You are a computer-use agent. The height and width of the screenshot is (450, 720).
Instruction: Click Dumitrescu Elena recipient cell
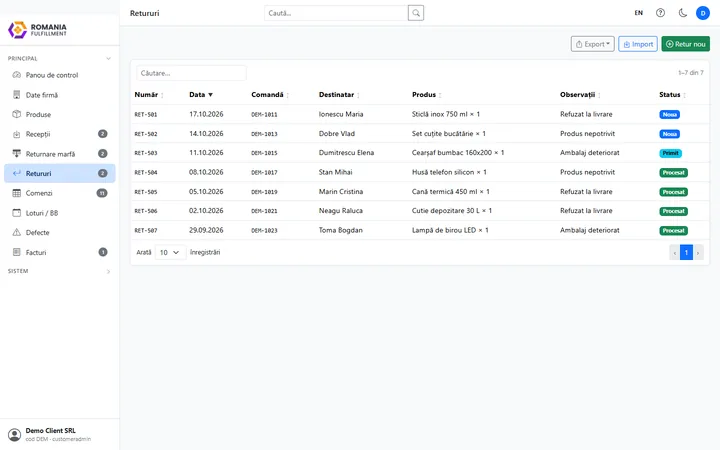tap(346, 152)
